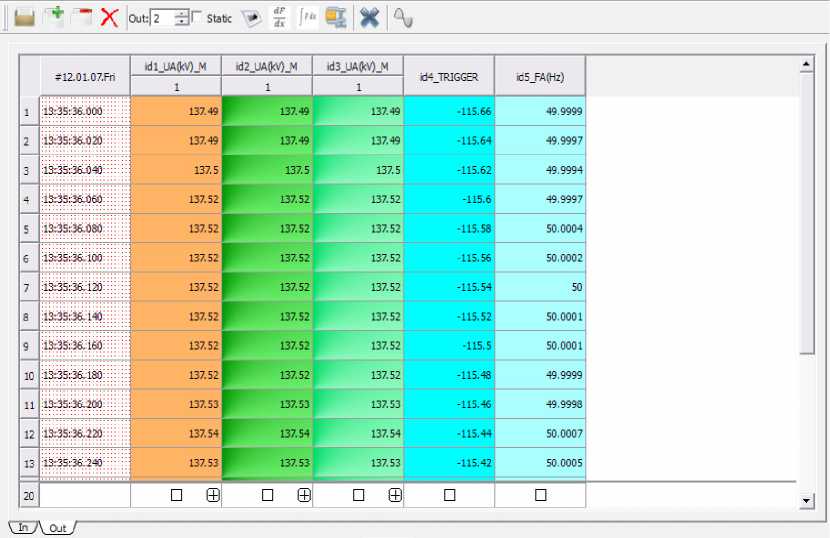This screenshot has width=830, height=538.
Task: Expand plus box under id2_UA(kV)_M column
Action: tap(304, 495)
